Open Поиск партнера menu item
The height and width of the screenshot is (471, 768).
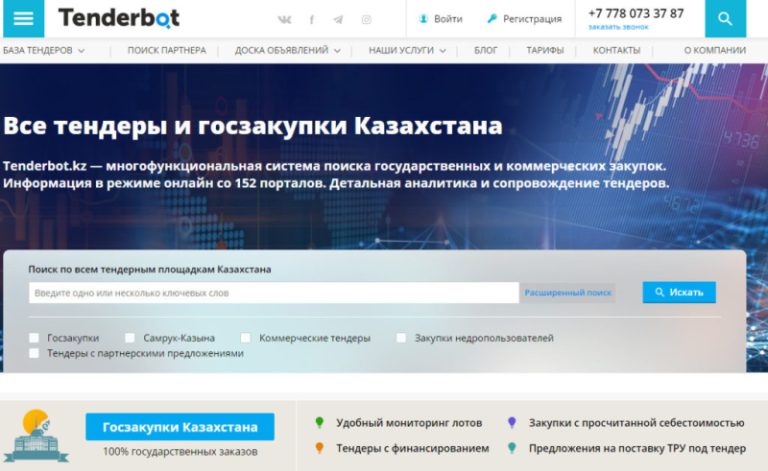click(167, 50)
